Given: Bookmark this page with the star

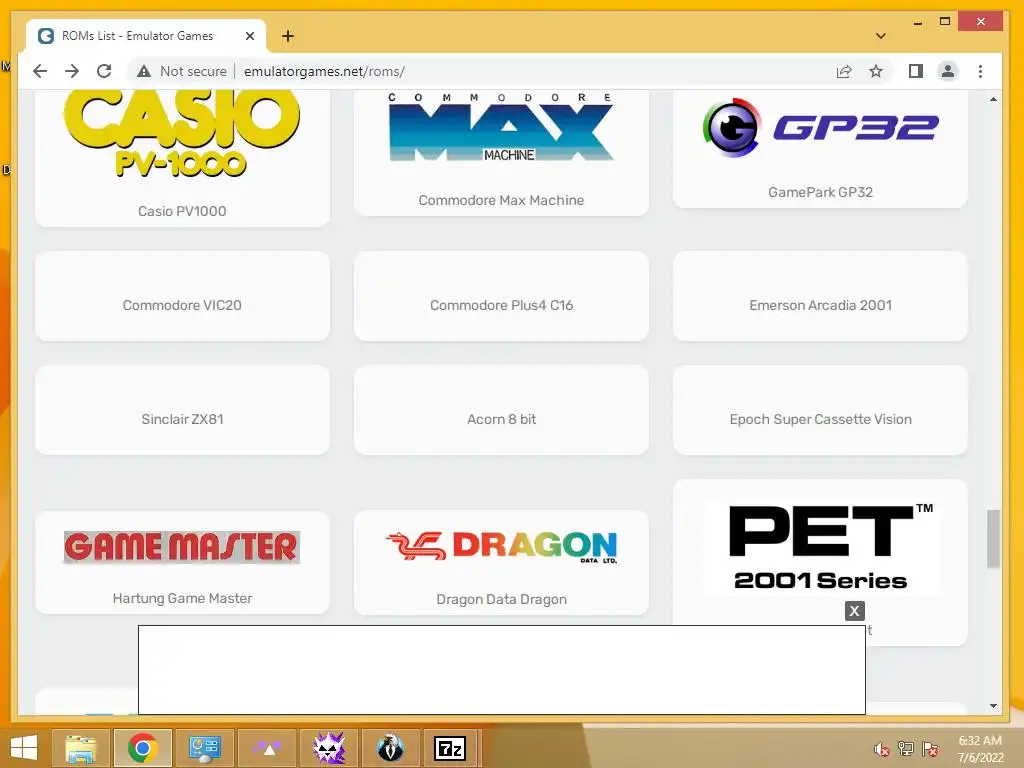Looking at the screenshot, I should [x=876, y=71].
